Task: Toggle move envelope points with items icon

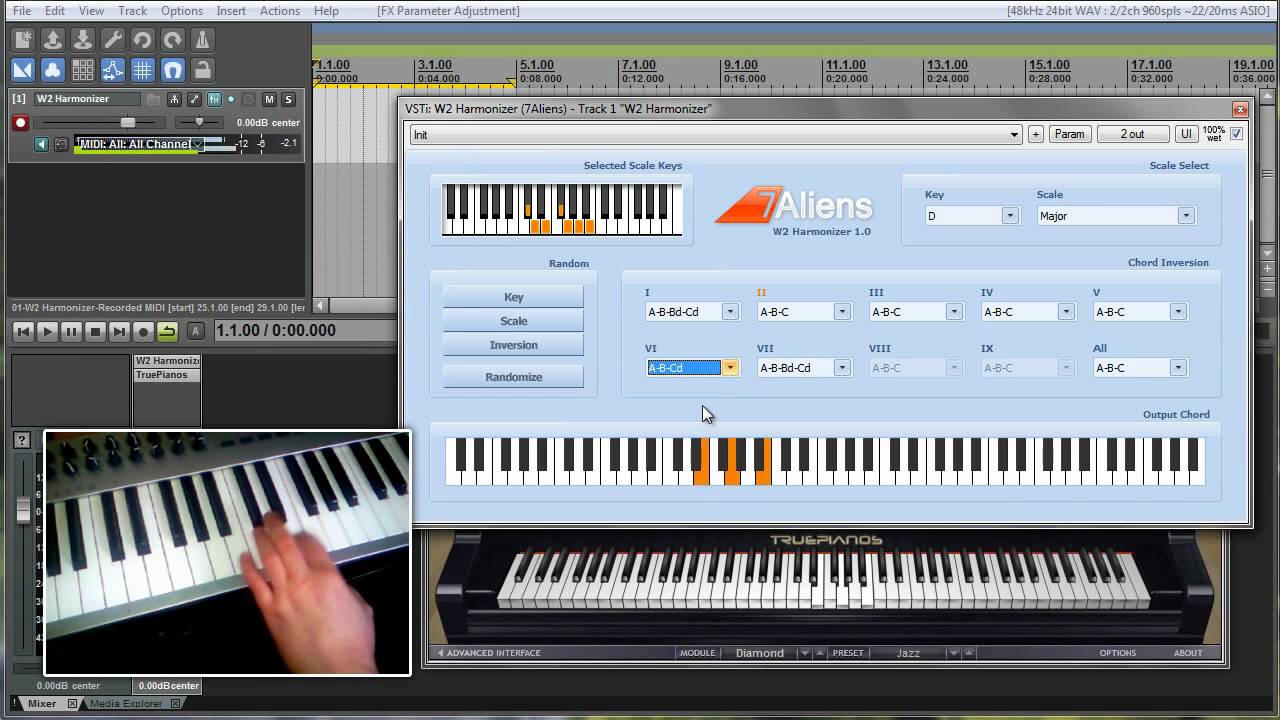Action: click(x=113, y=70)
